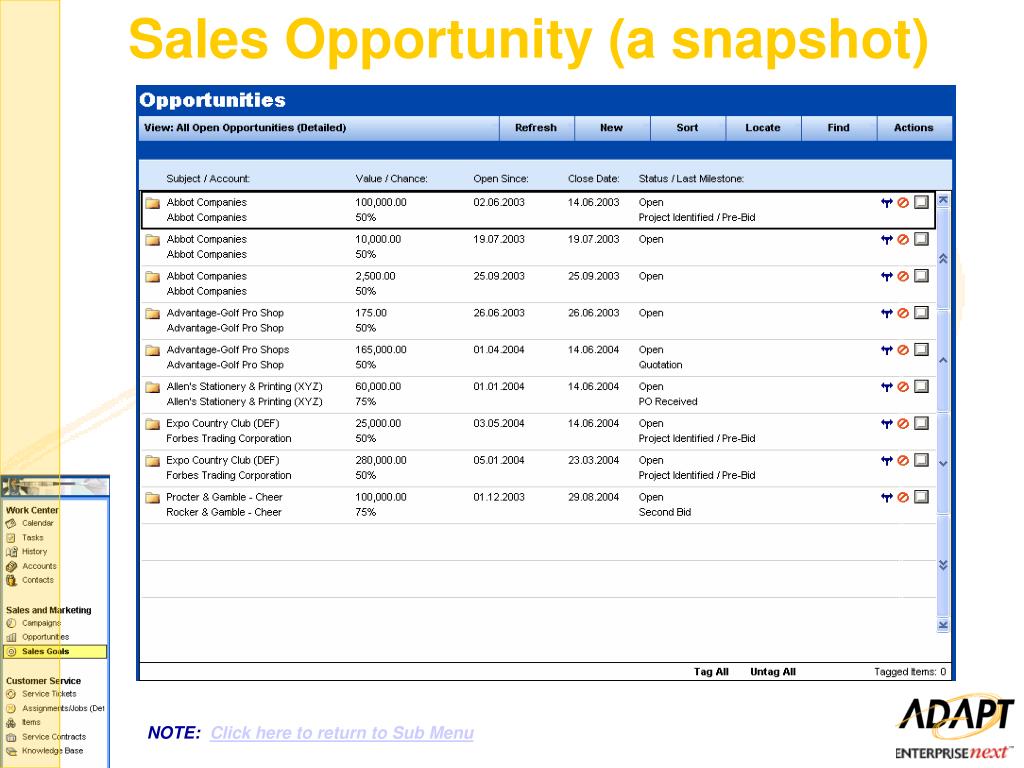
Task: Click blue icon in Procter & Gamble row
Action: coord(886,498)
